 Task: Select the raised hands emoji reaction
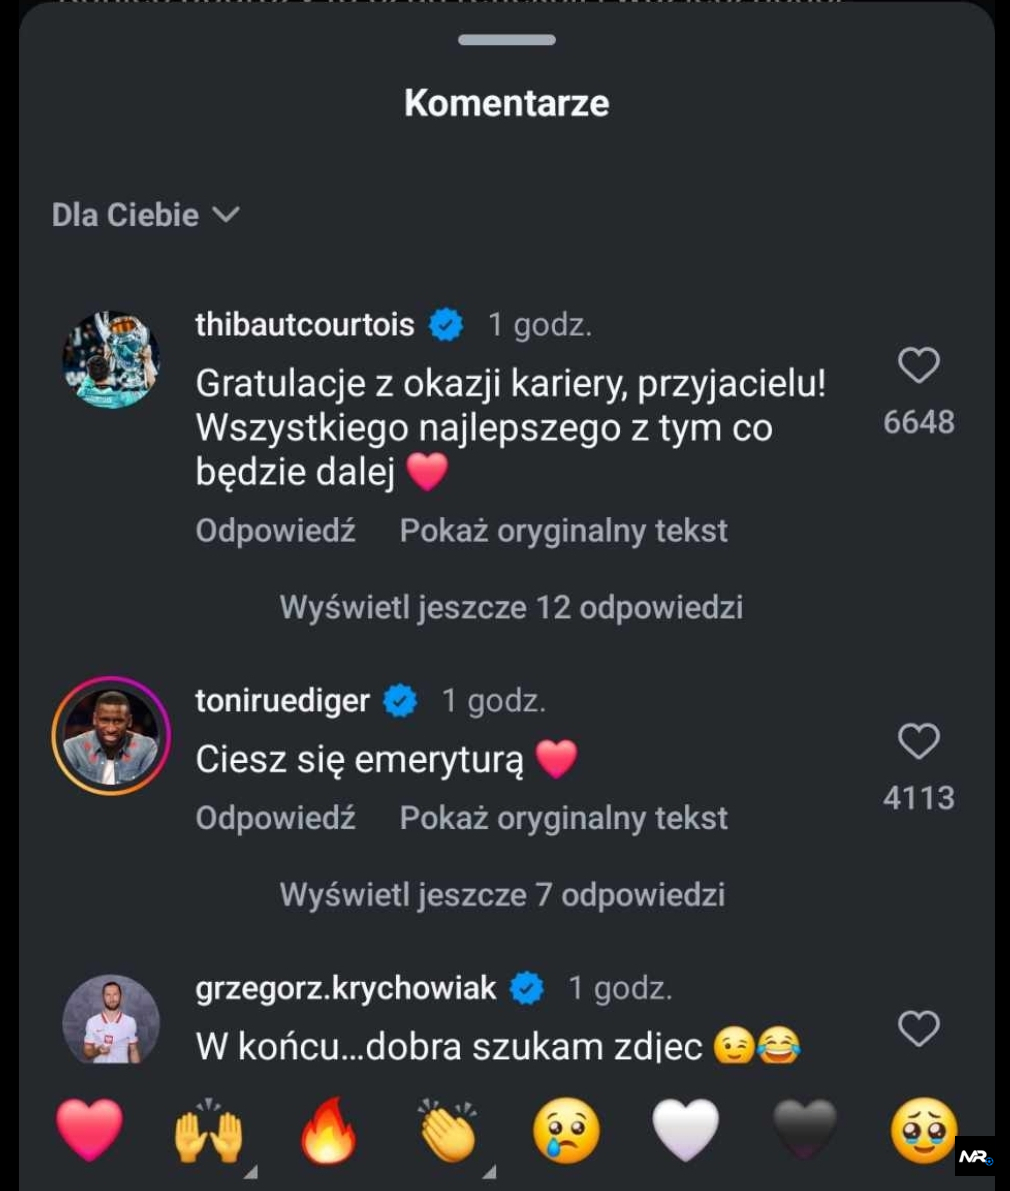click(x=209, y=1131)
